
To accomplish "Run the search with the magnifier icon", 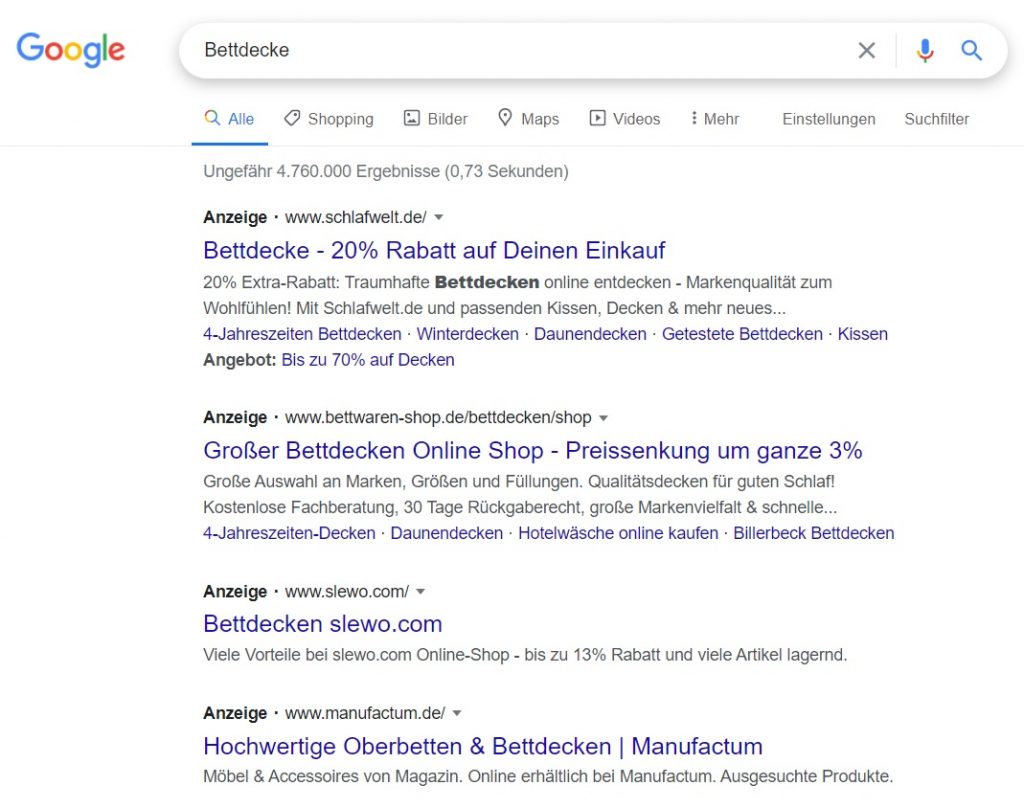I will [971, 50].
